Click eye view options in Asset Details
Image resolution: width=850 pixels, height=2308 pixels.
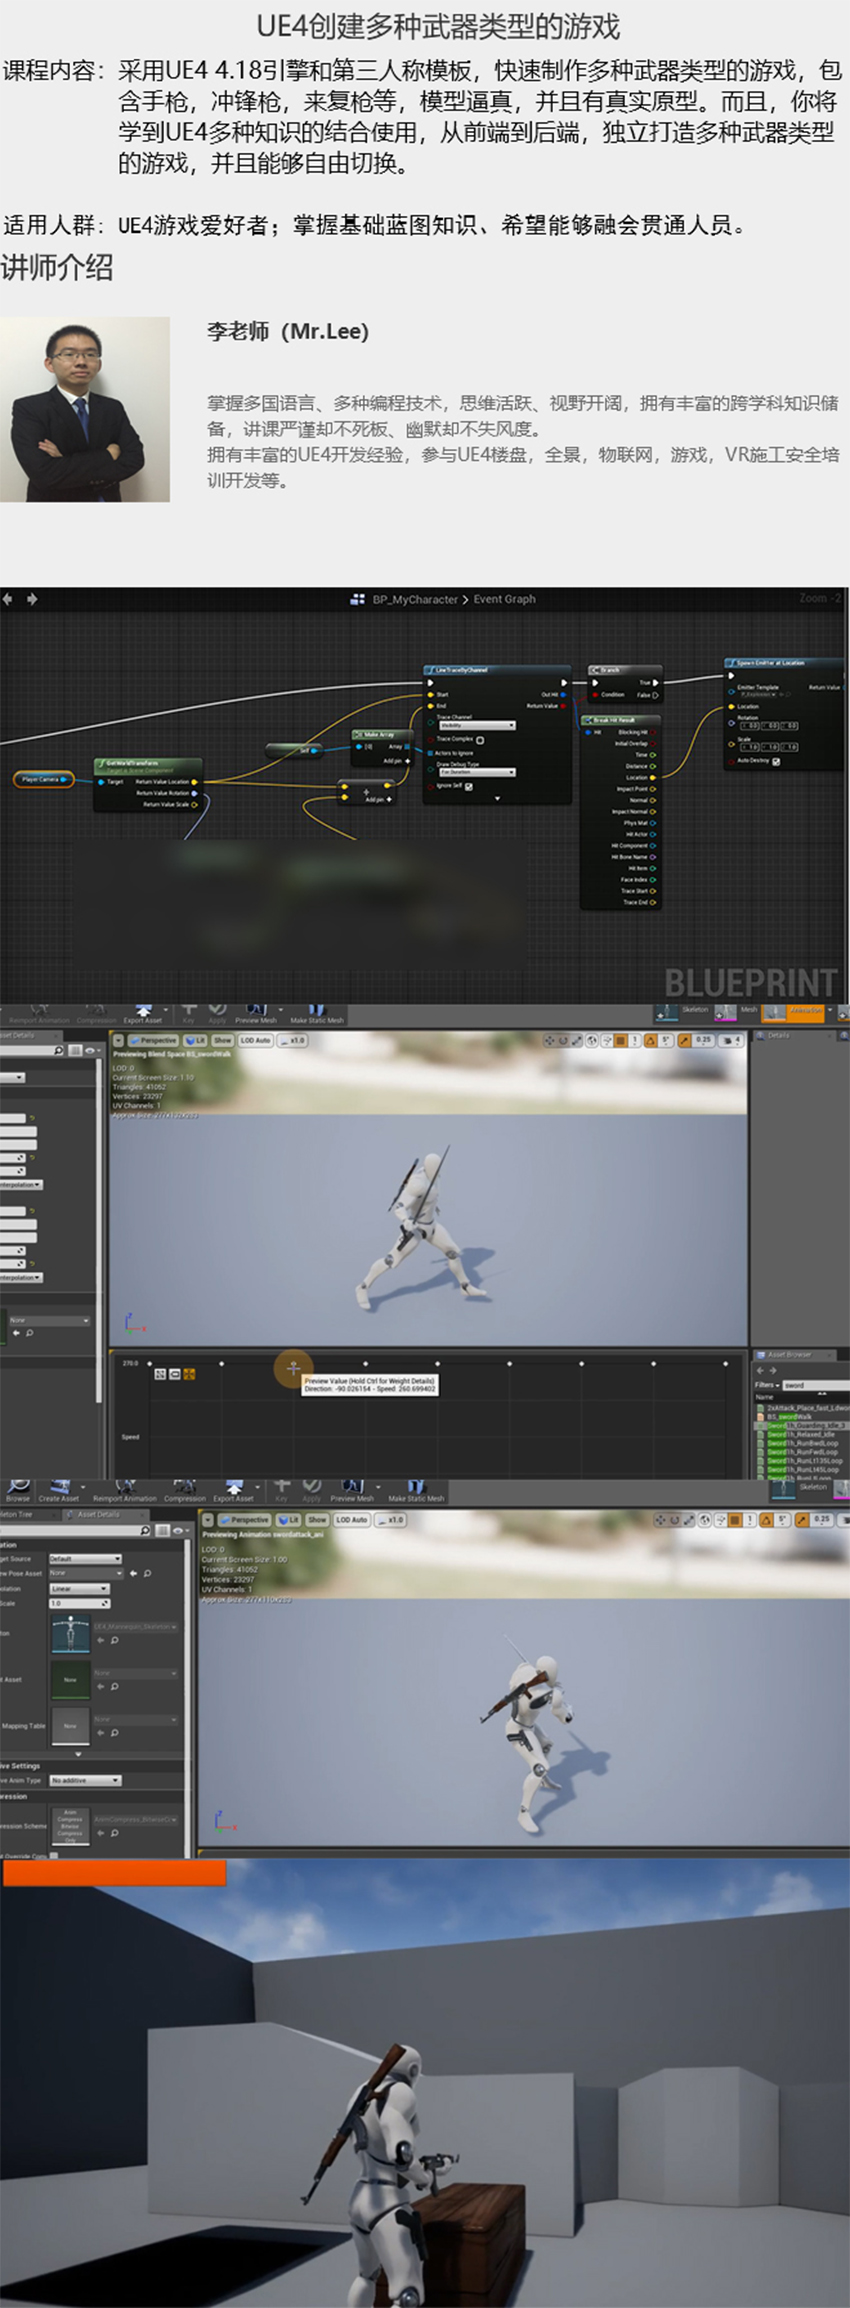tap(180, 1530)
